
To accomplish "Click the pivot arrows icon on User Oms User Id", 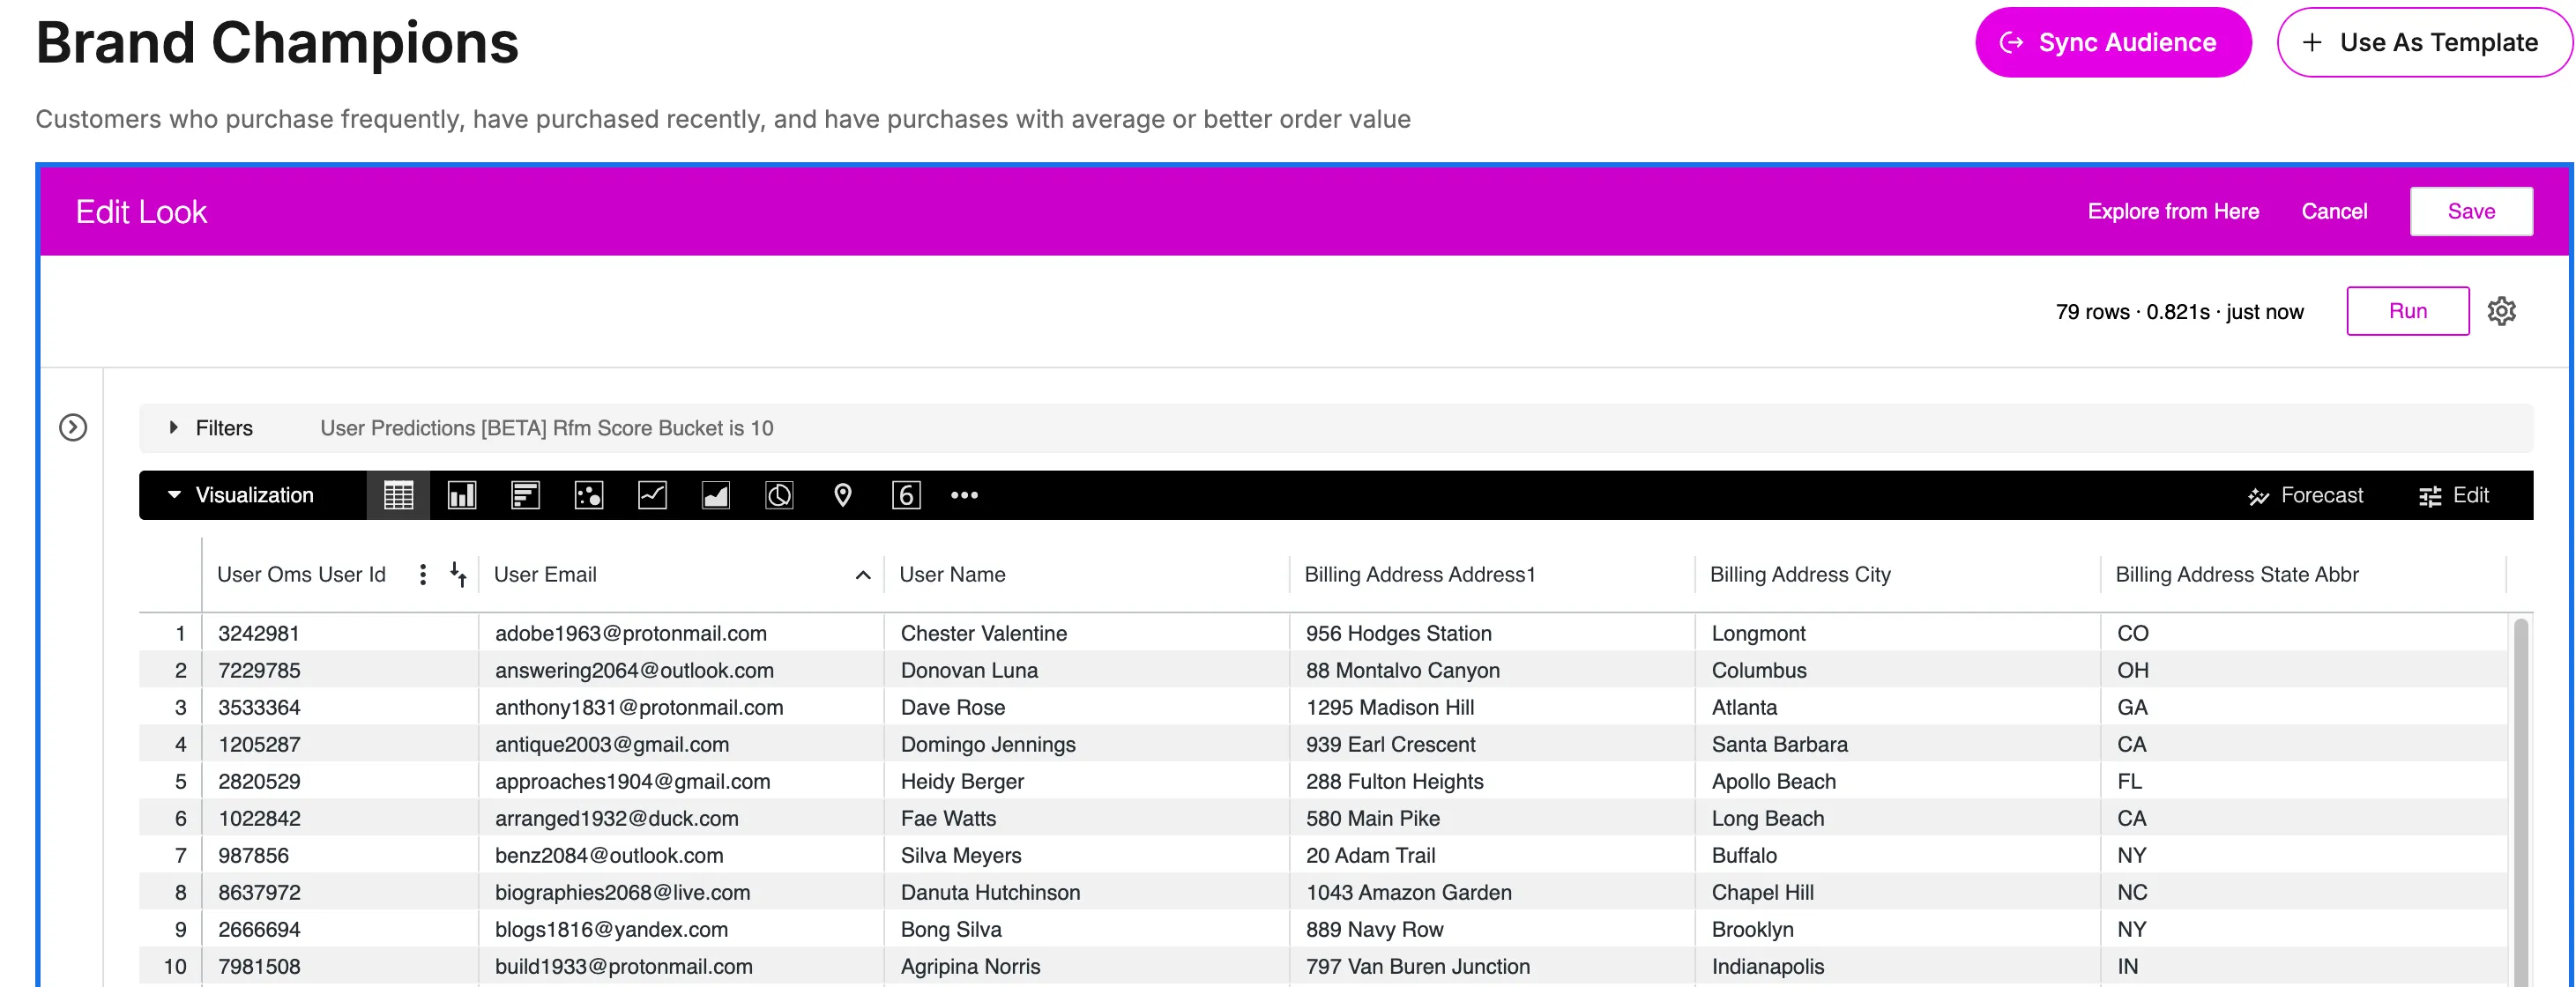I will tap(458, 574).
